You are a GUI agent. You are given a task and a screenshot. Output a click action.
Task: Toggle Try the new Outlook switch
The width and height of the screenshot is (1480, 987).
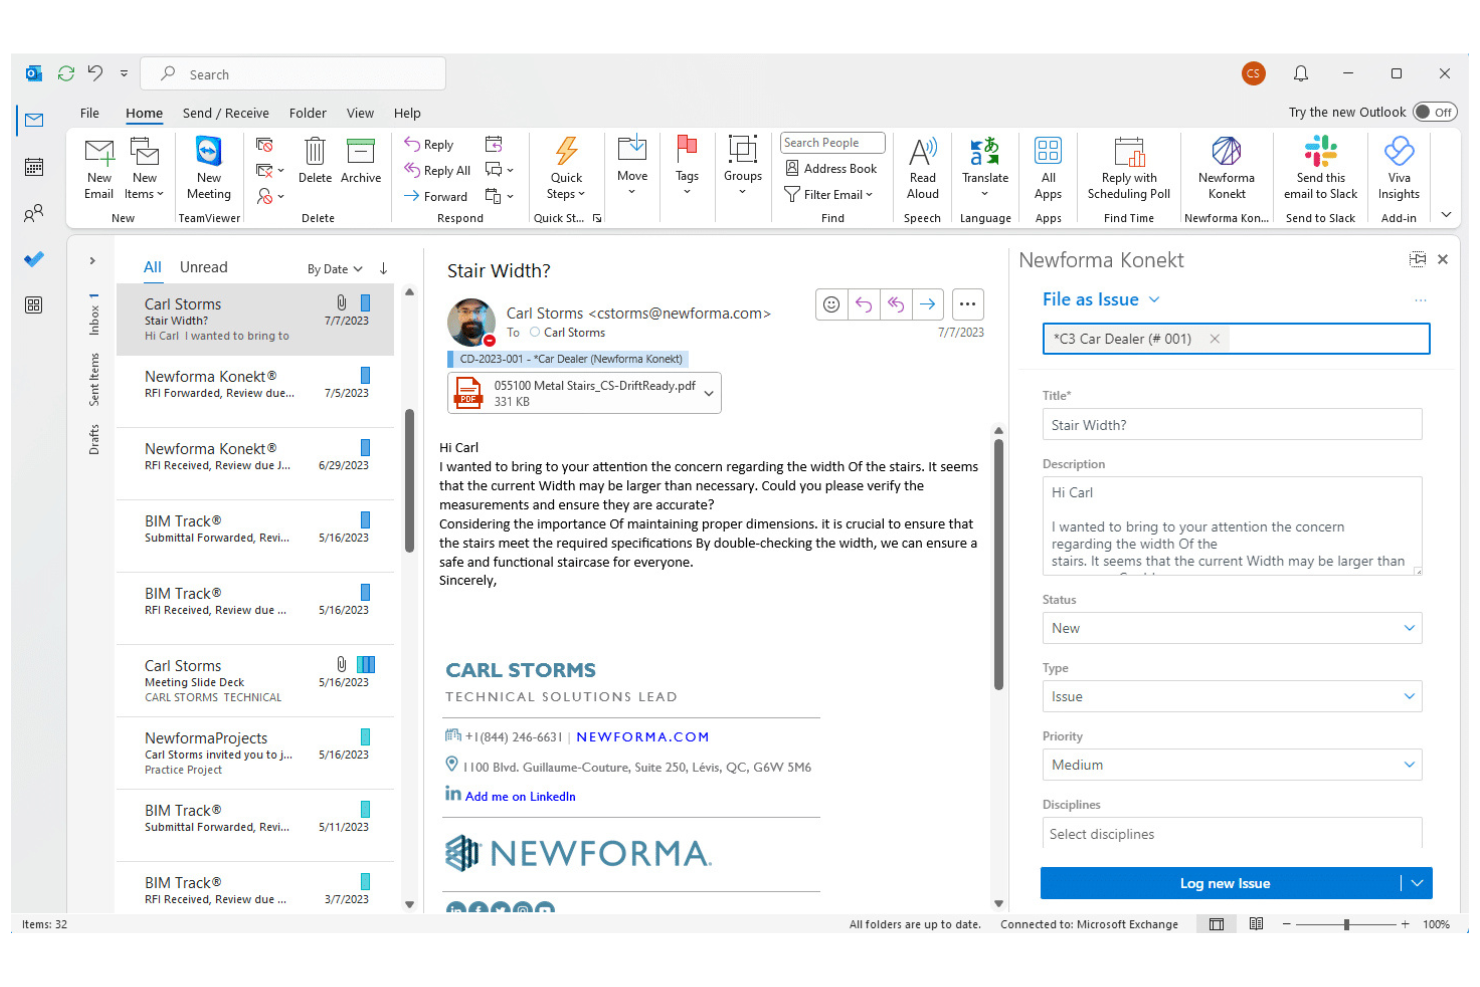coord(1435,112)
